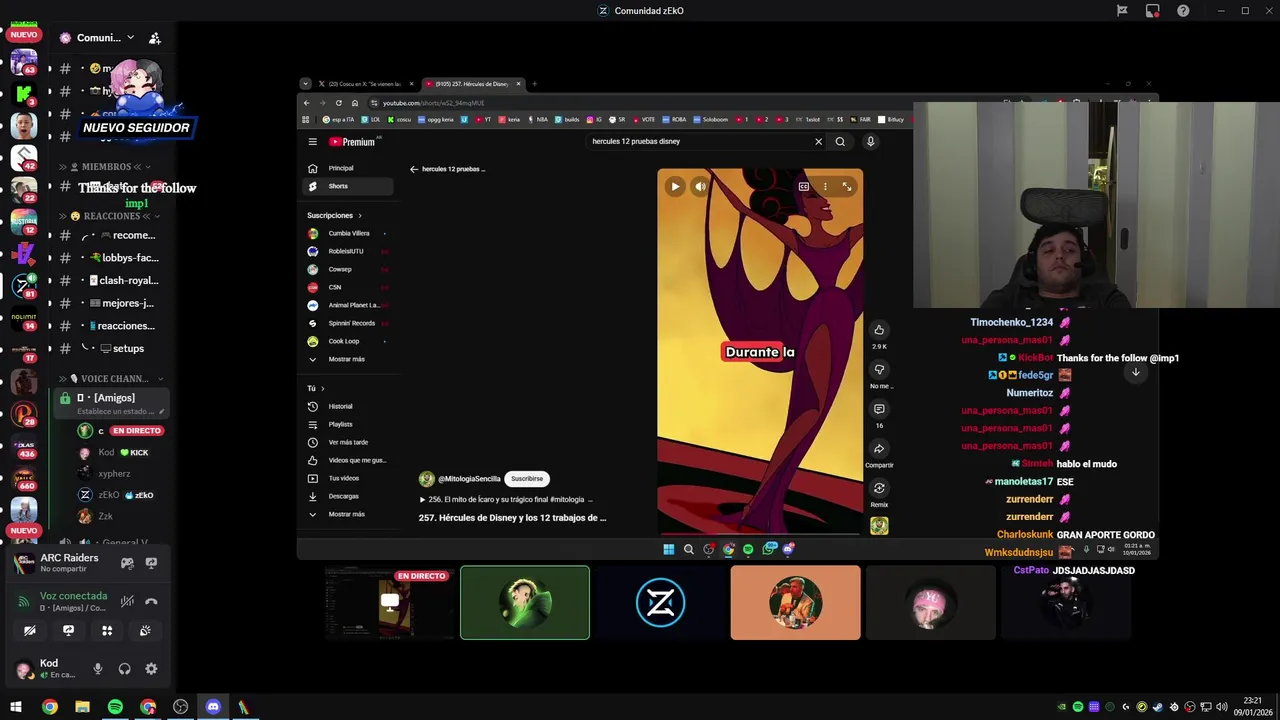Click Compartir share arrow on short
Screen dimensions: 1280x720
(879, 449)
